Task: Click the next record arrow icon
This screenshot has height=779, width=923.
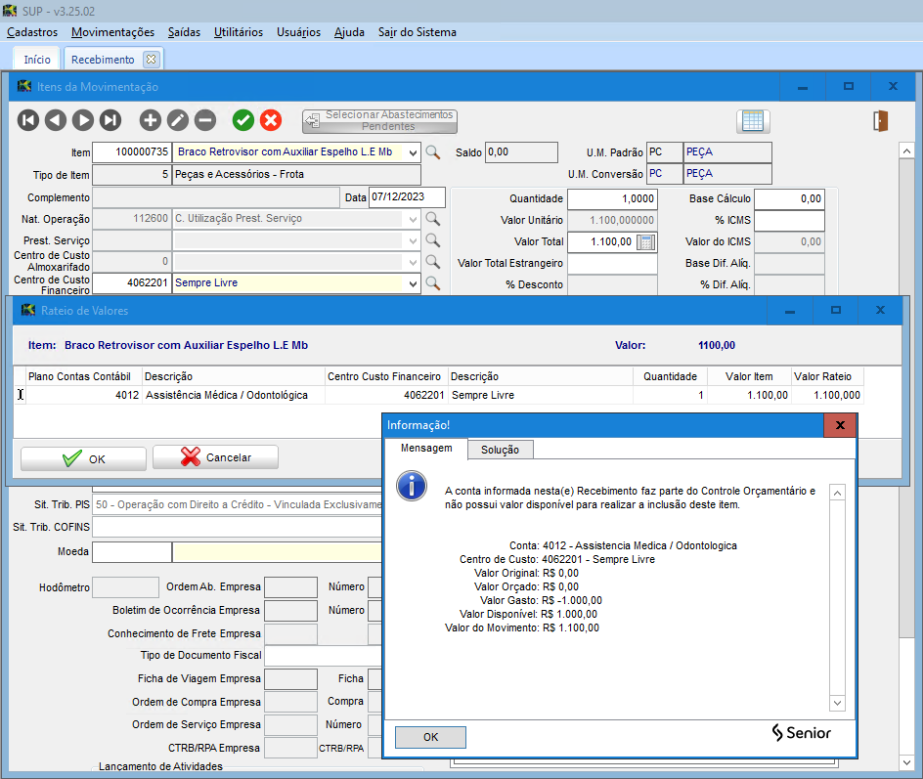Action: [x=83, y=120]
